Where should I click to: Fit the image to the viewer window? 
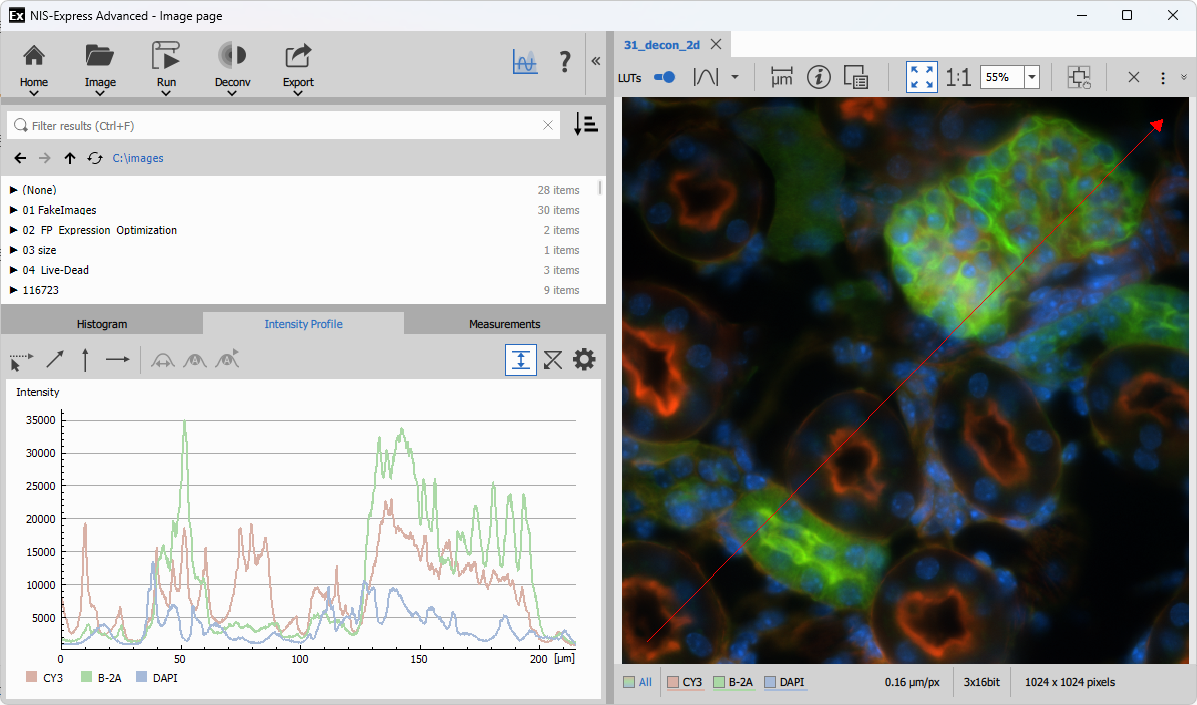(x=921, y=76)
